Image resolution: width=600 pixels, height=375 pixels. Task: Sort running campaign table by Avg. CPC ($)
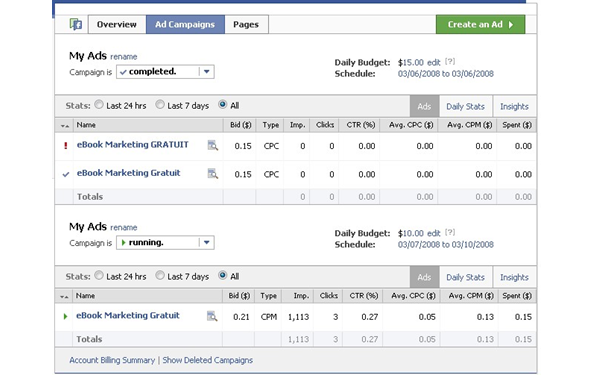[x=413, y=296]
